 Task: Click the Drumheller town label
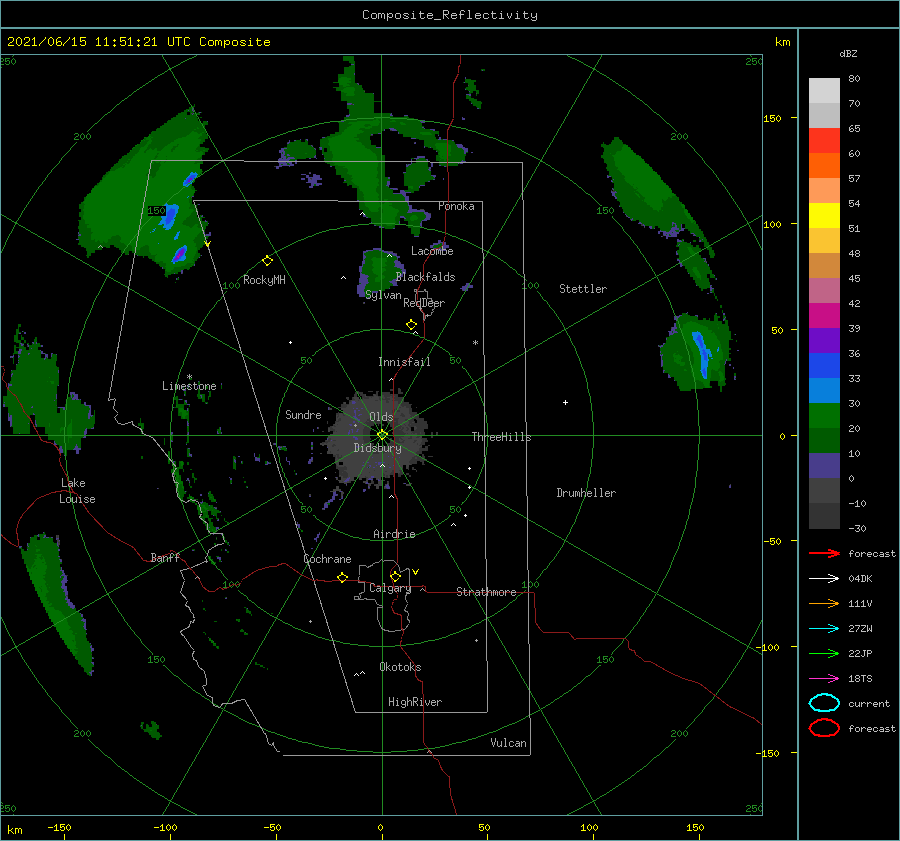tap(586, 493)
